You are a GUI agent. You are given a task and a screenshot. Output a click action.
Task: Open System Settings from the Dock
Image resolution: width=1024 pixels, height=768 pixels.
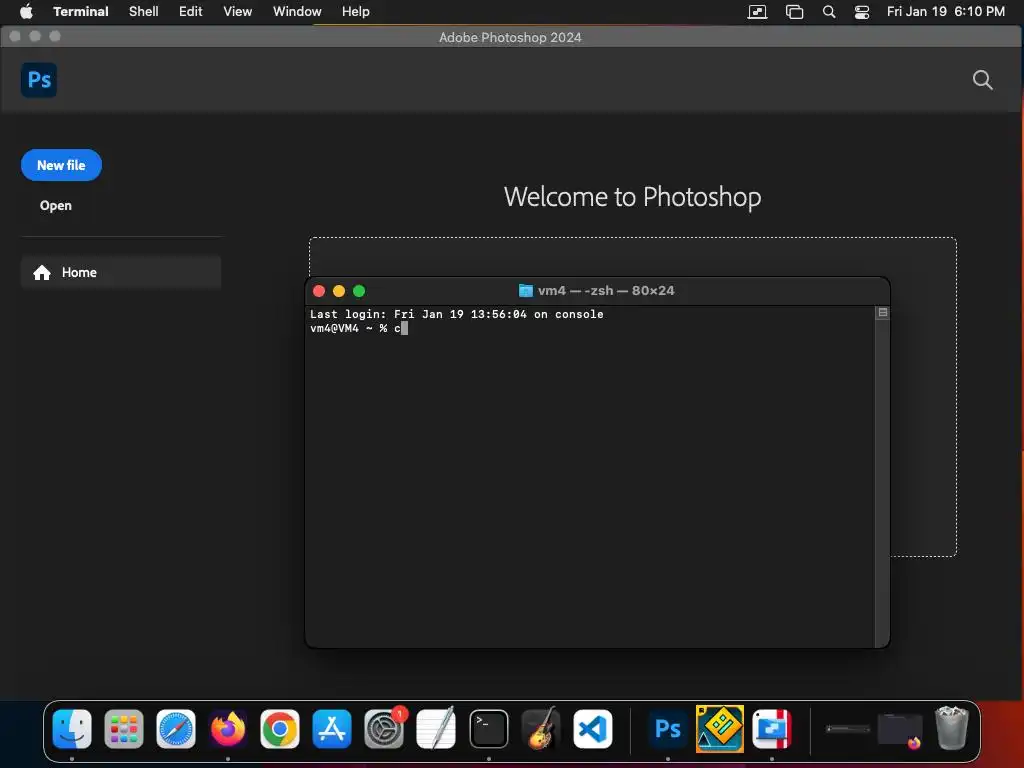coord(384,729)
